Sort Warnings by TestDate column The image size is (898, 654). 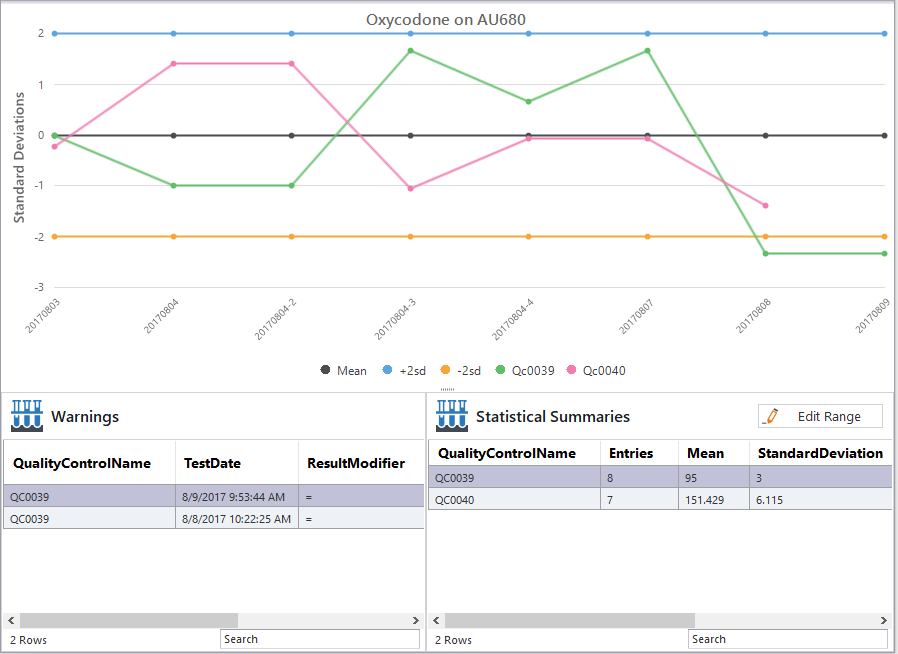pyautogui.click(x=237, y=463)
